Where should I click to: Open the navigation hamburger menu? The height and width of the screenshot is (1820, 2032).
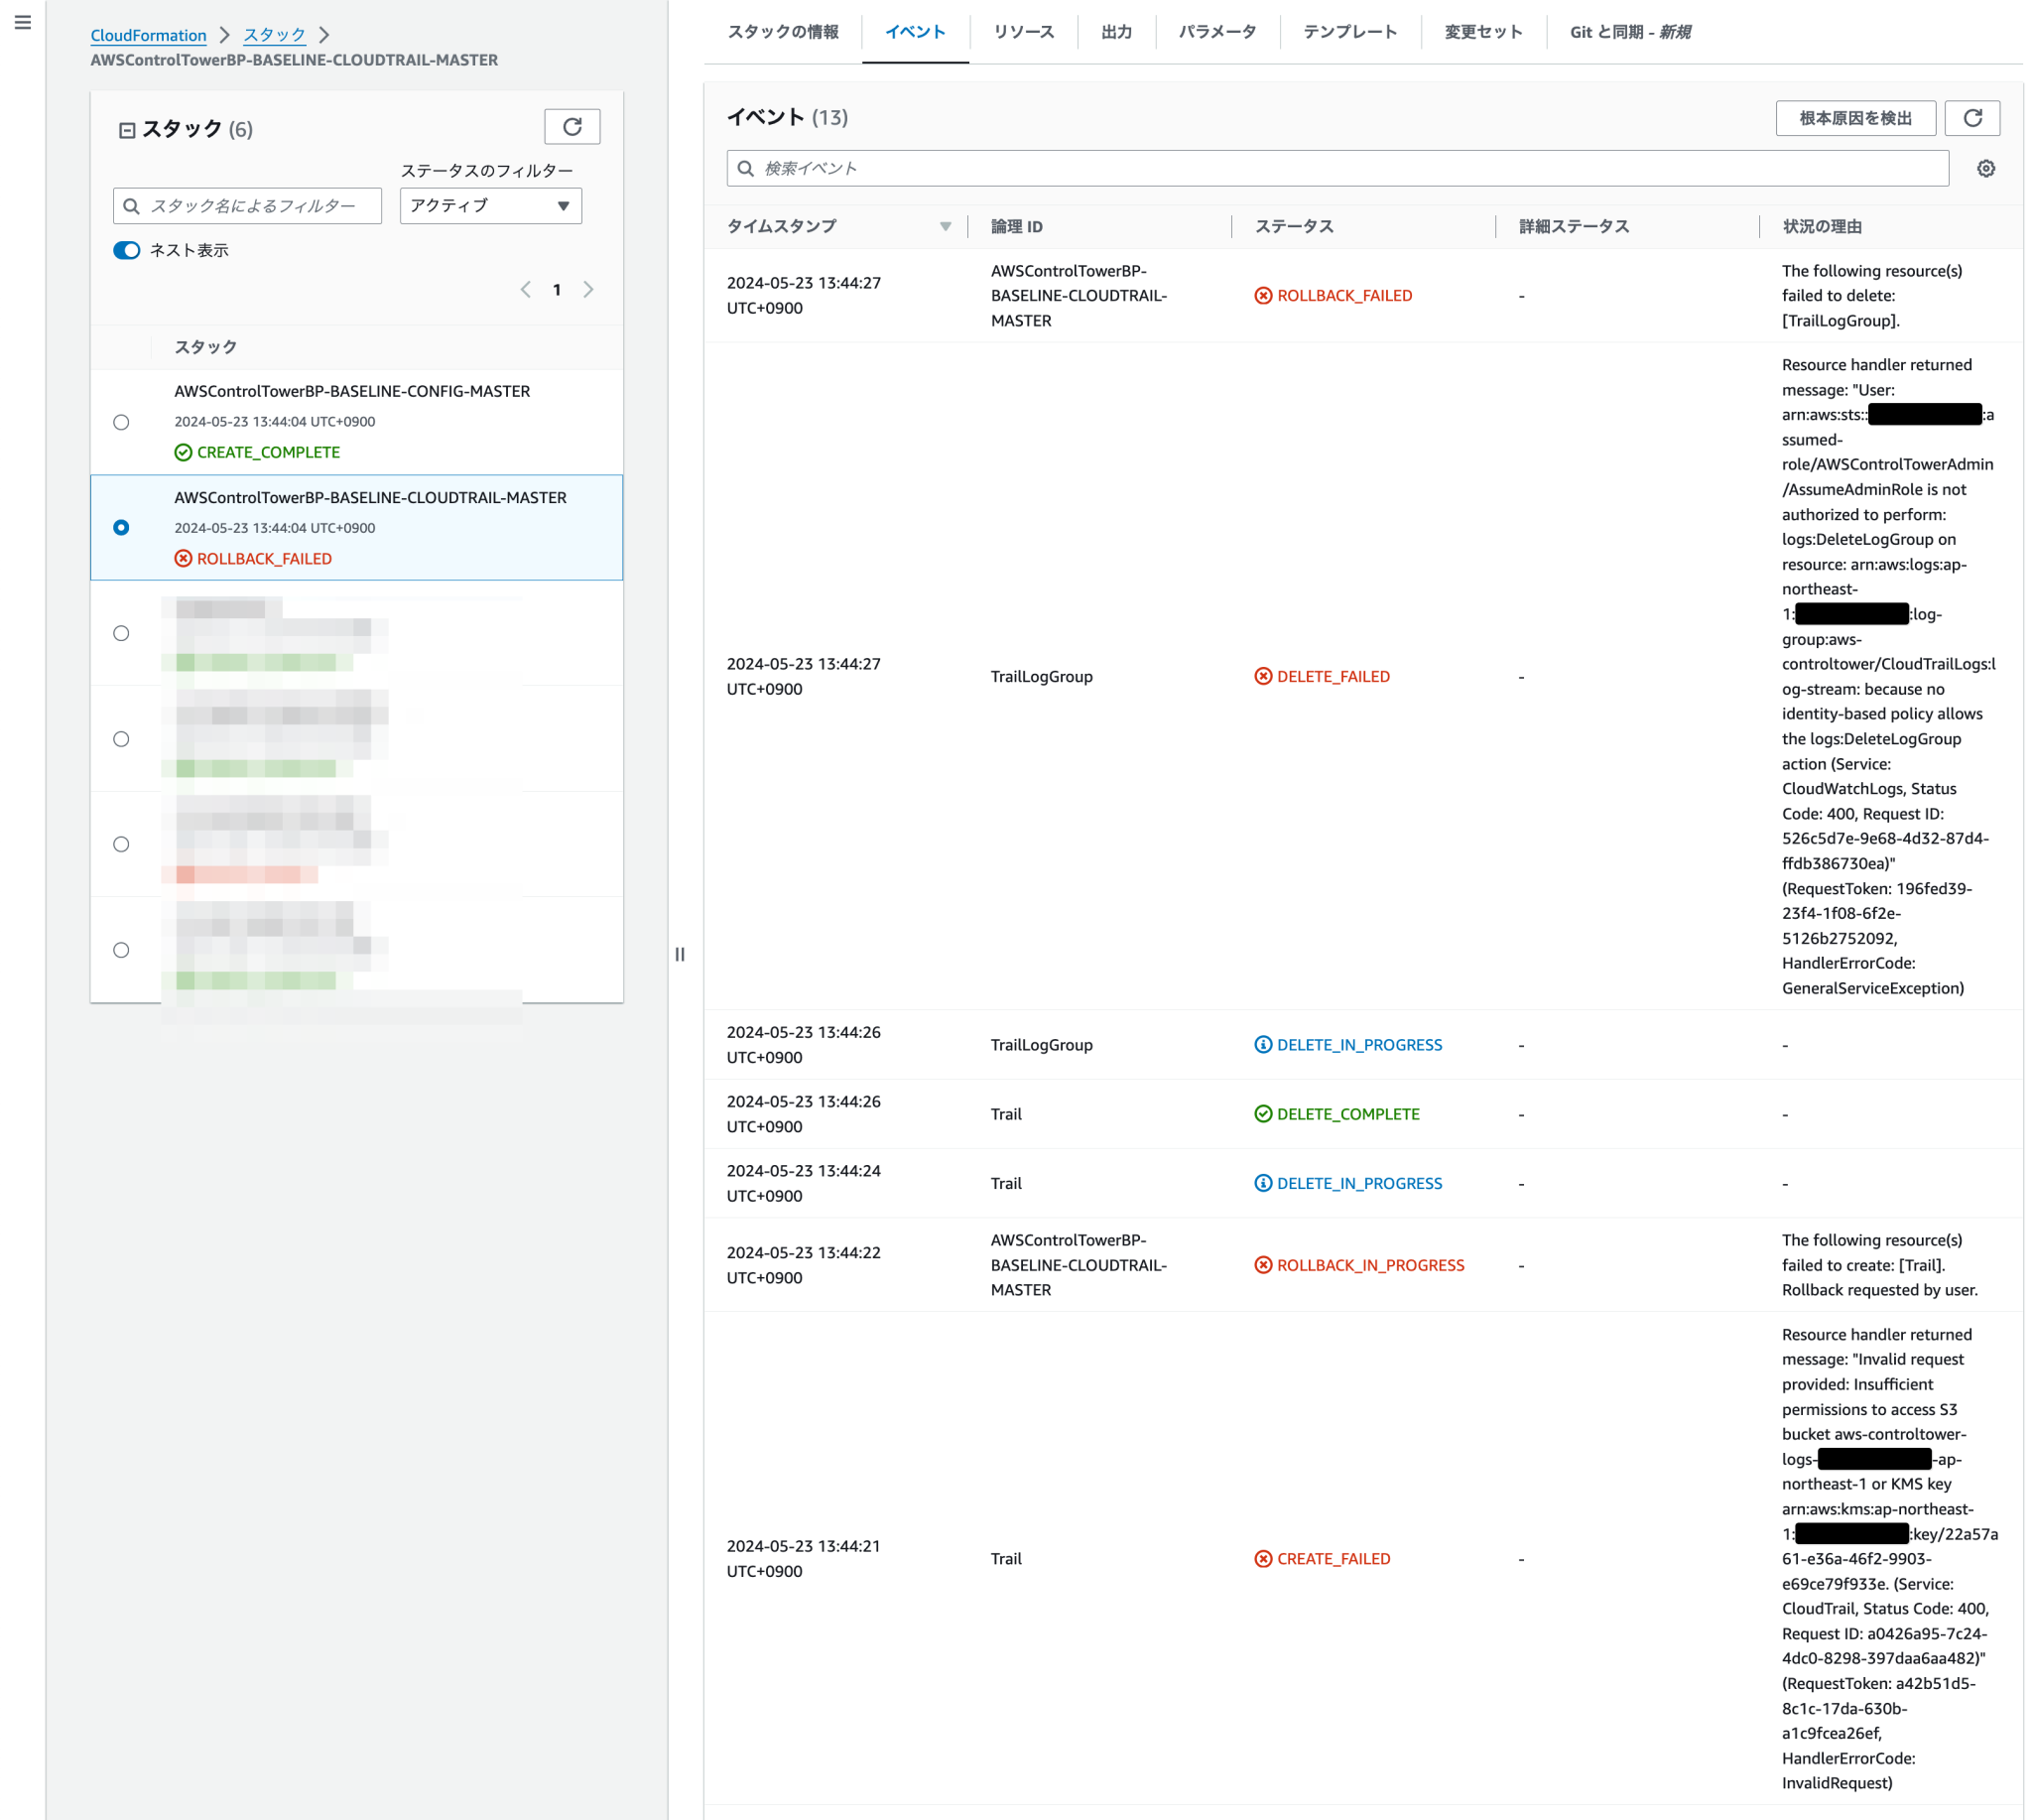[x=23, y=21]
